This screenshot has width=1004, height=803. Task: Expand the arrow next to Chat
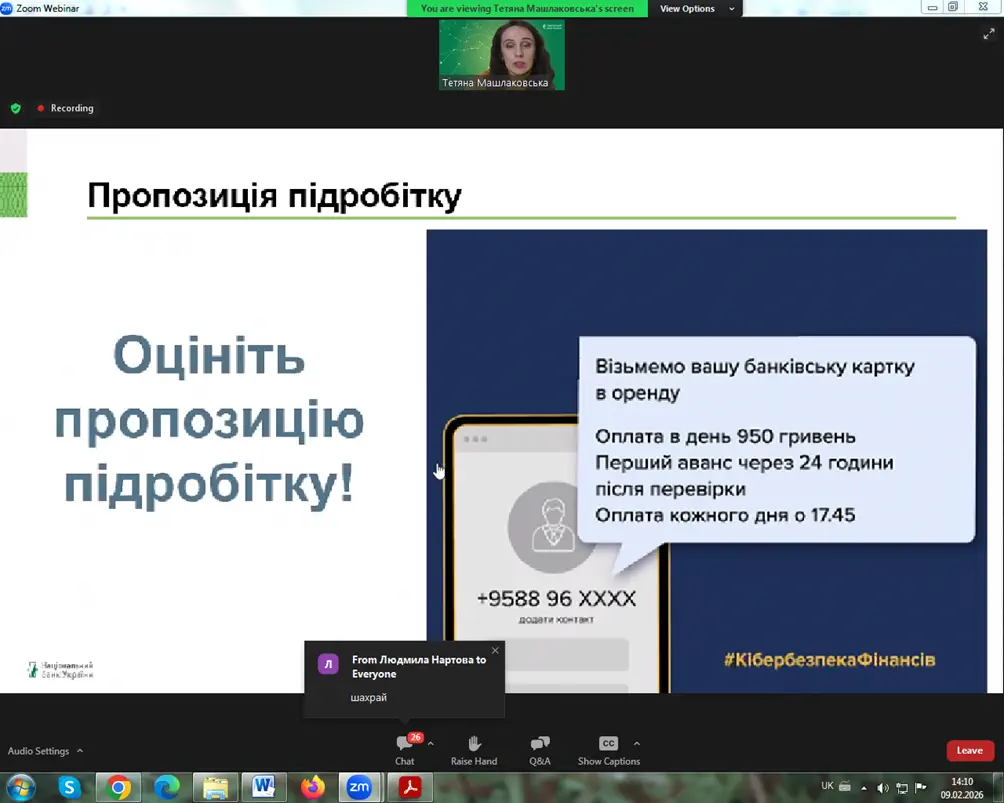pyautogui.click(x=431, y=743)
